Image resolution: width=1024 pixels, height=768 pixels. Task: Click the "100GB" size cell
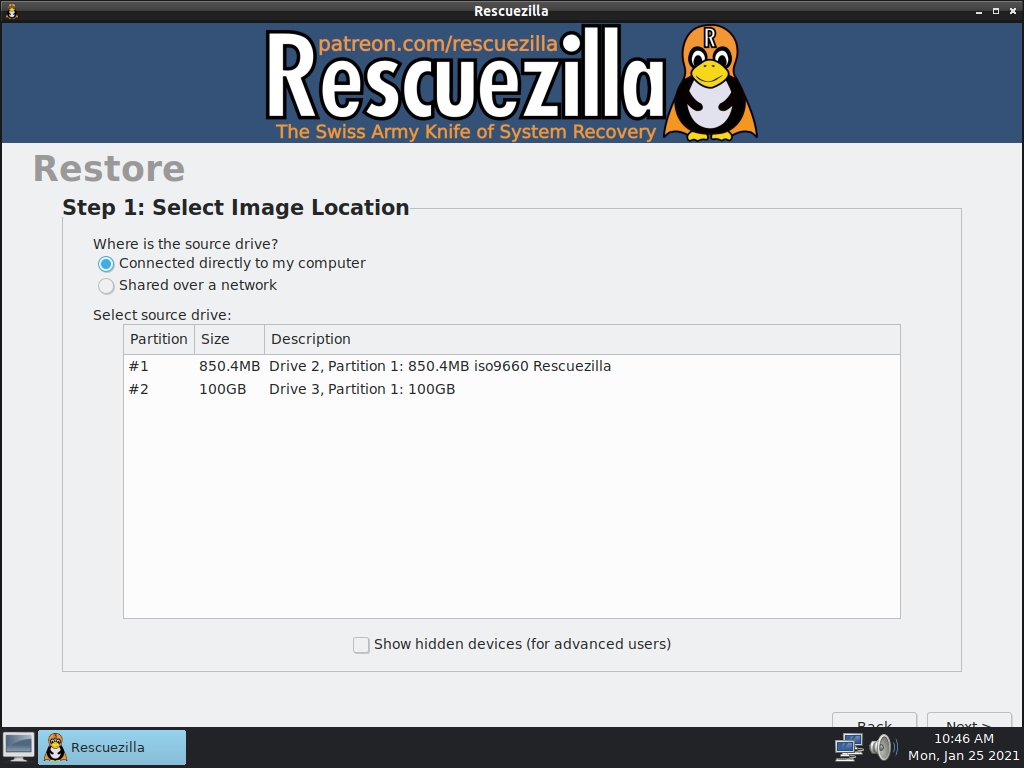coord(223,389)
